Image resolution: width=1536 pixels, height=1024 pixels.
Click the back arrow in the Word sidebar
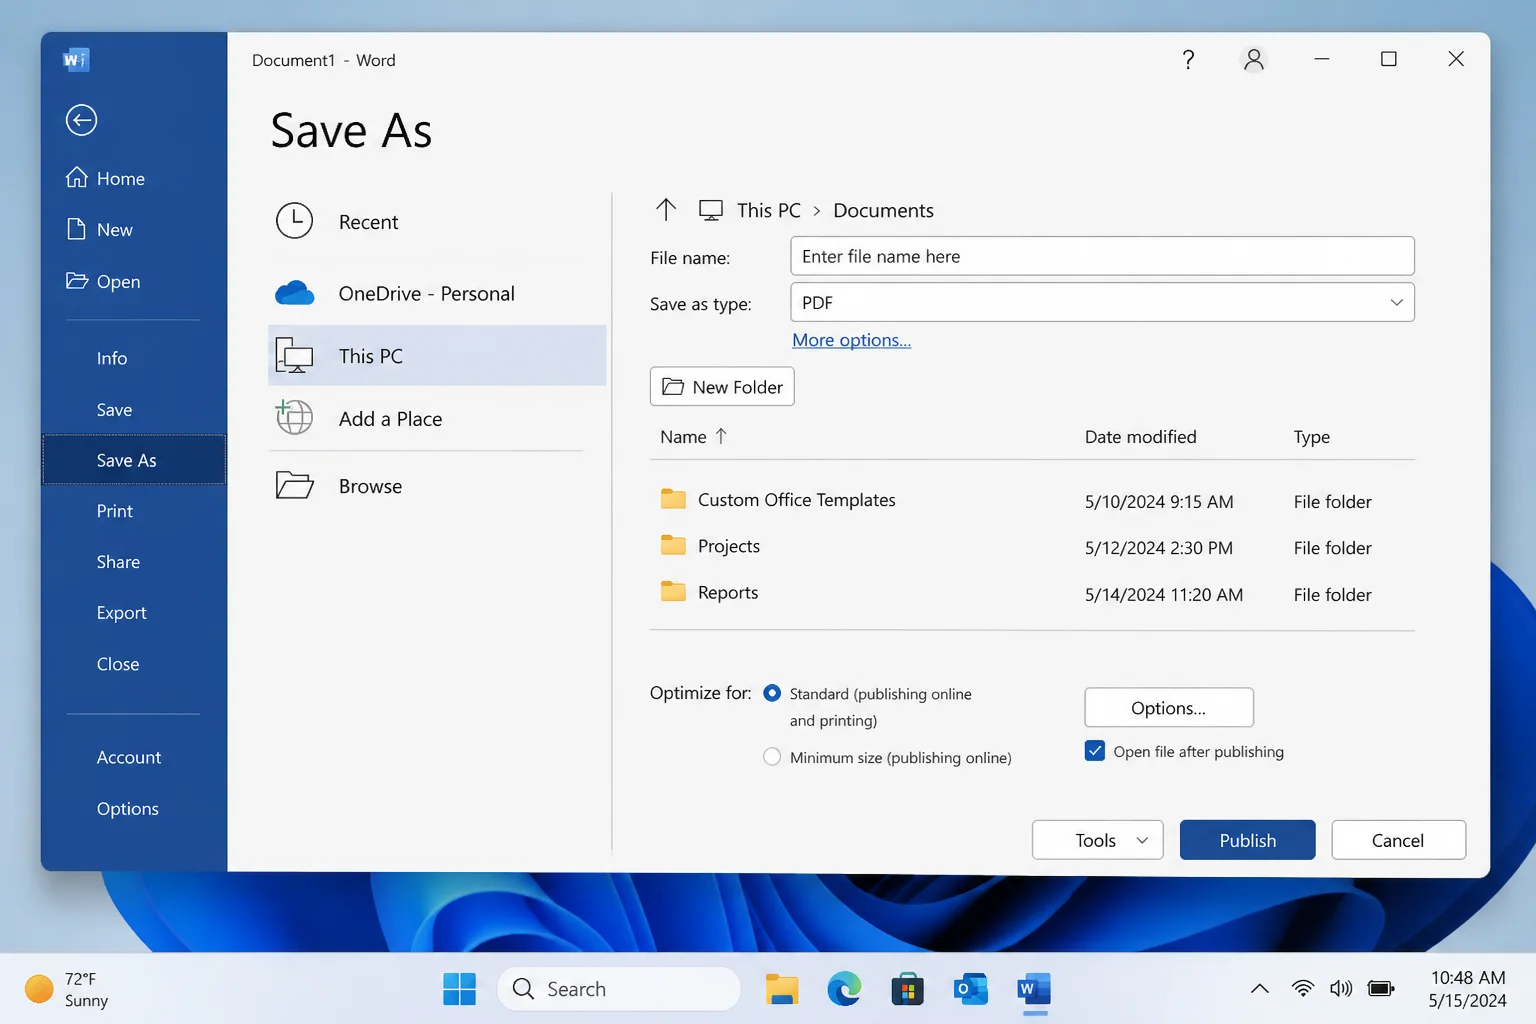[81, 120]
